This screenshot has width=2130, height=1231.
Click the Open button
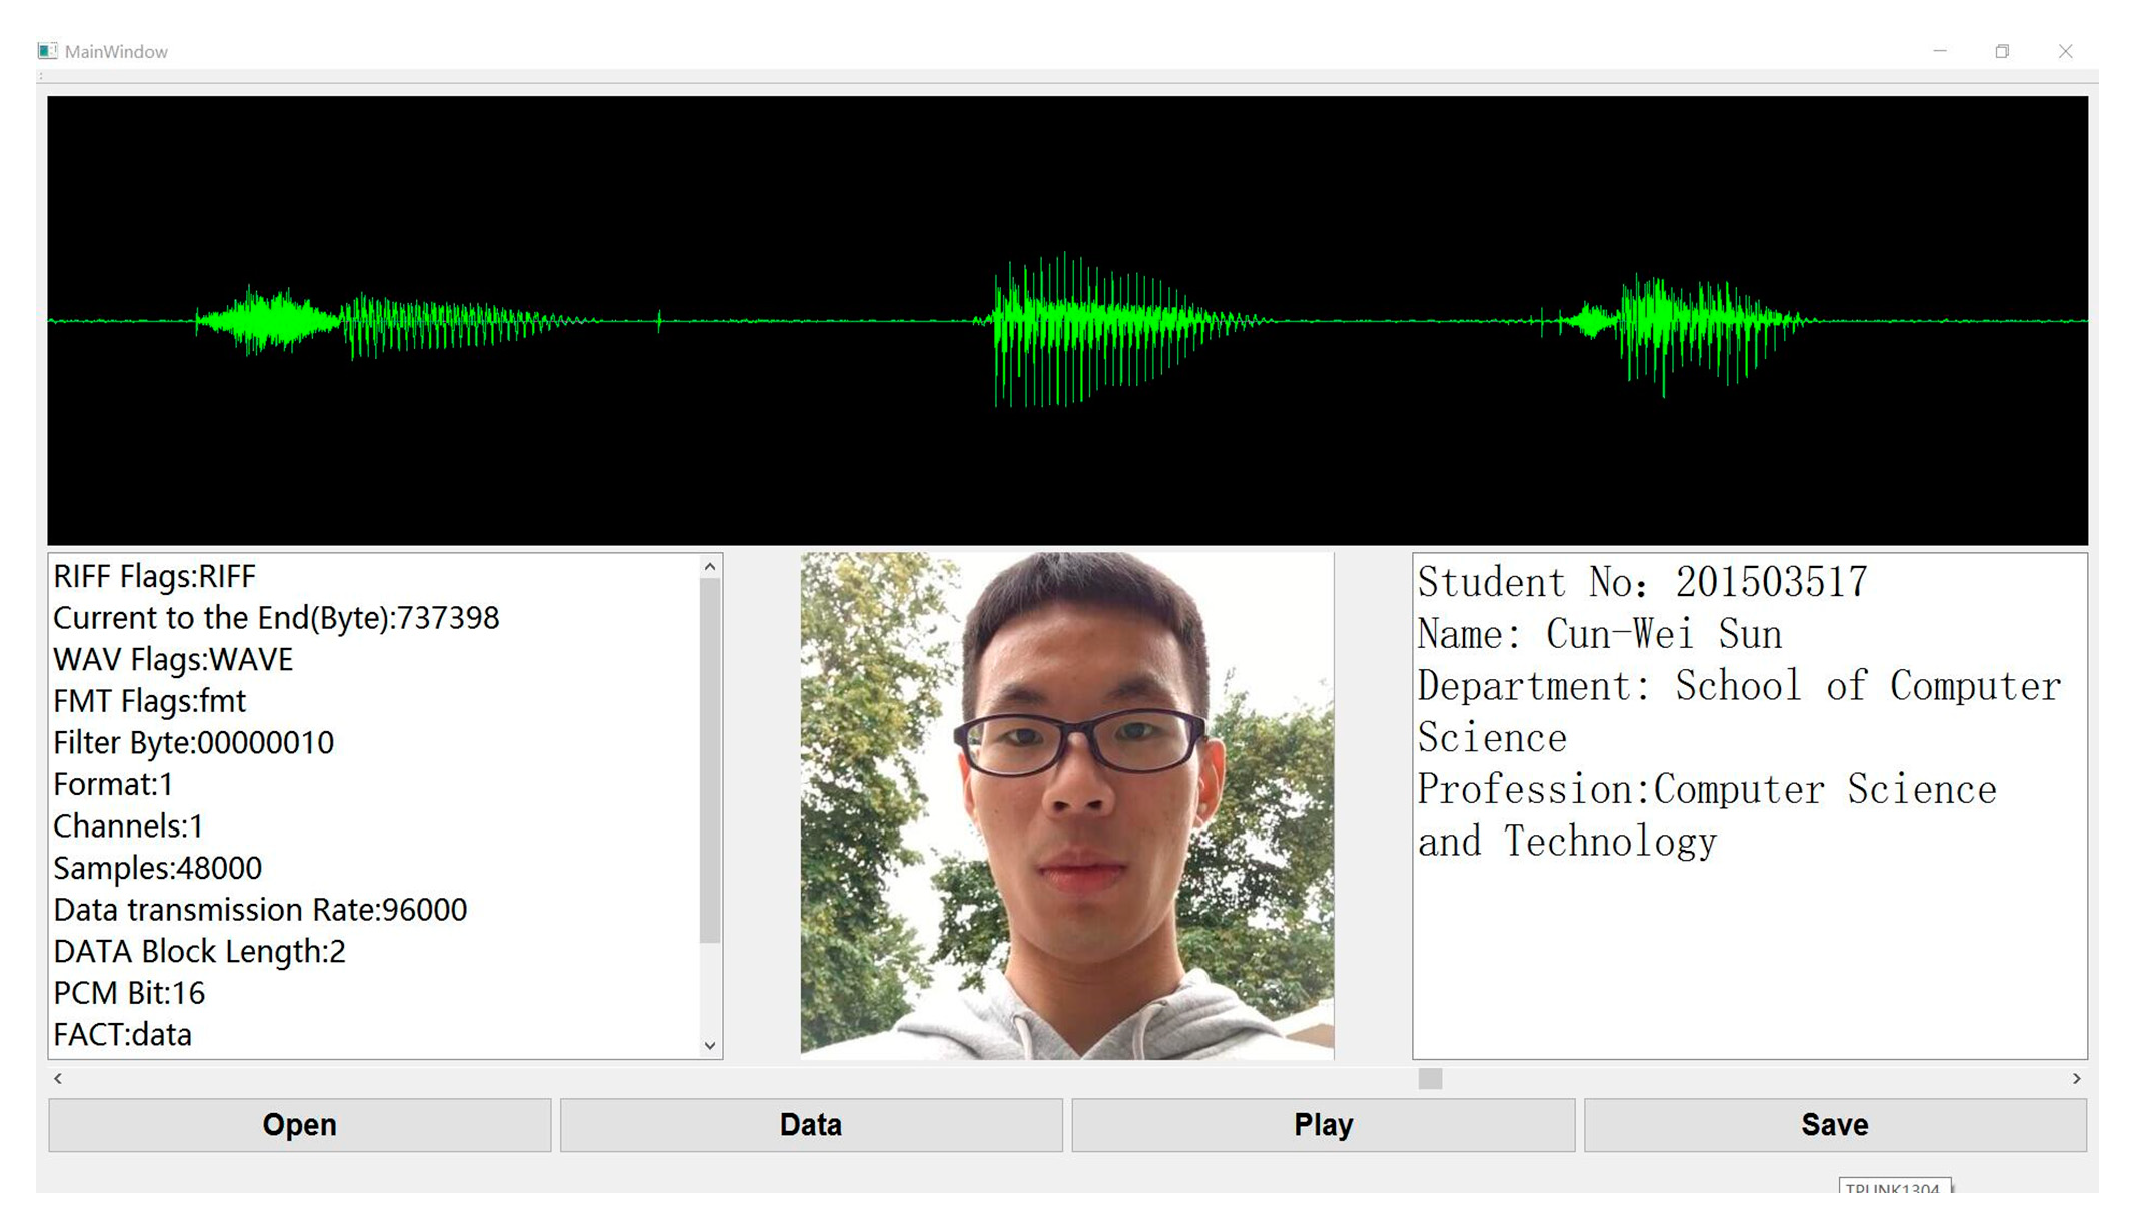click(x=299, y=1125)
